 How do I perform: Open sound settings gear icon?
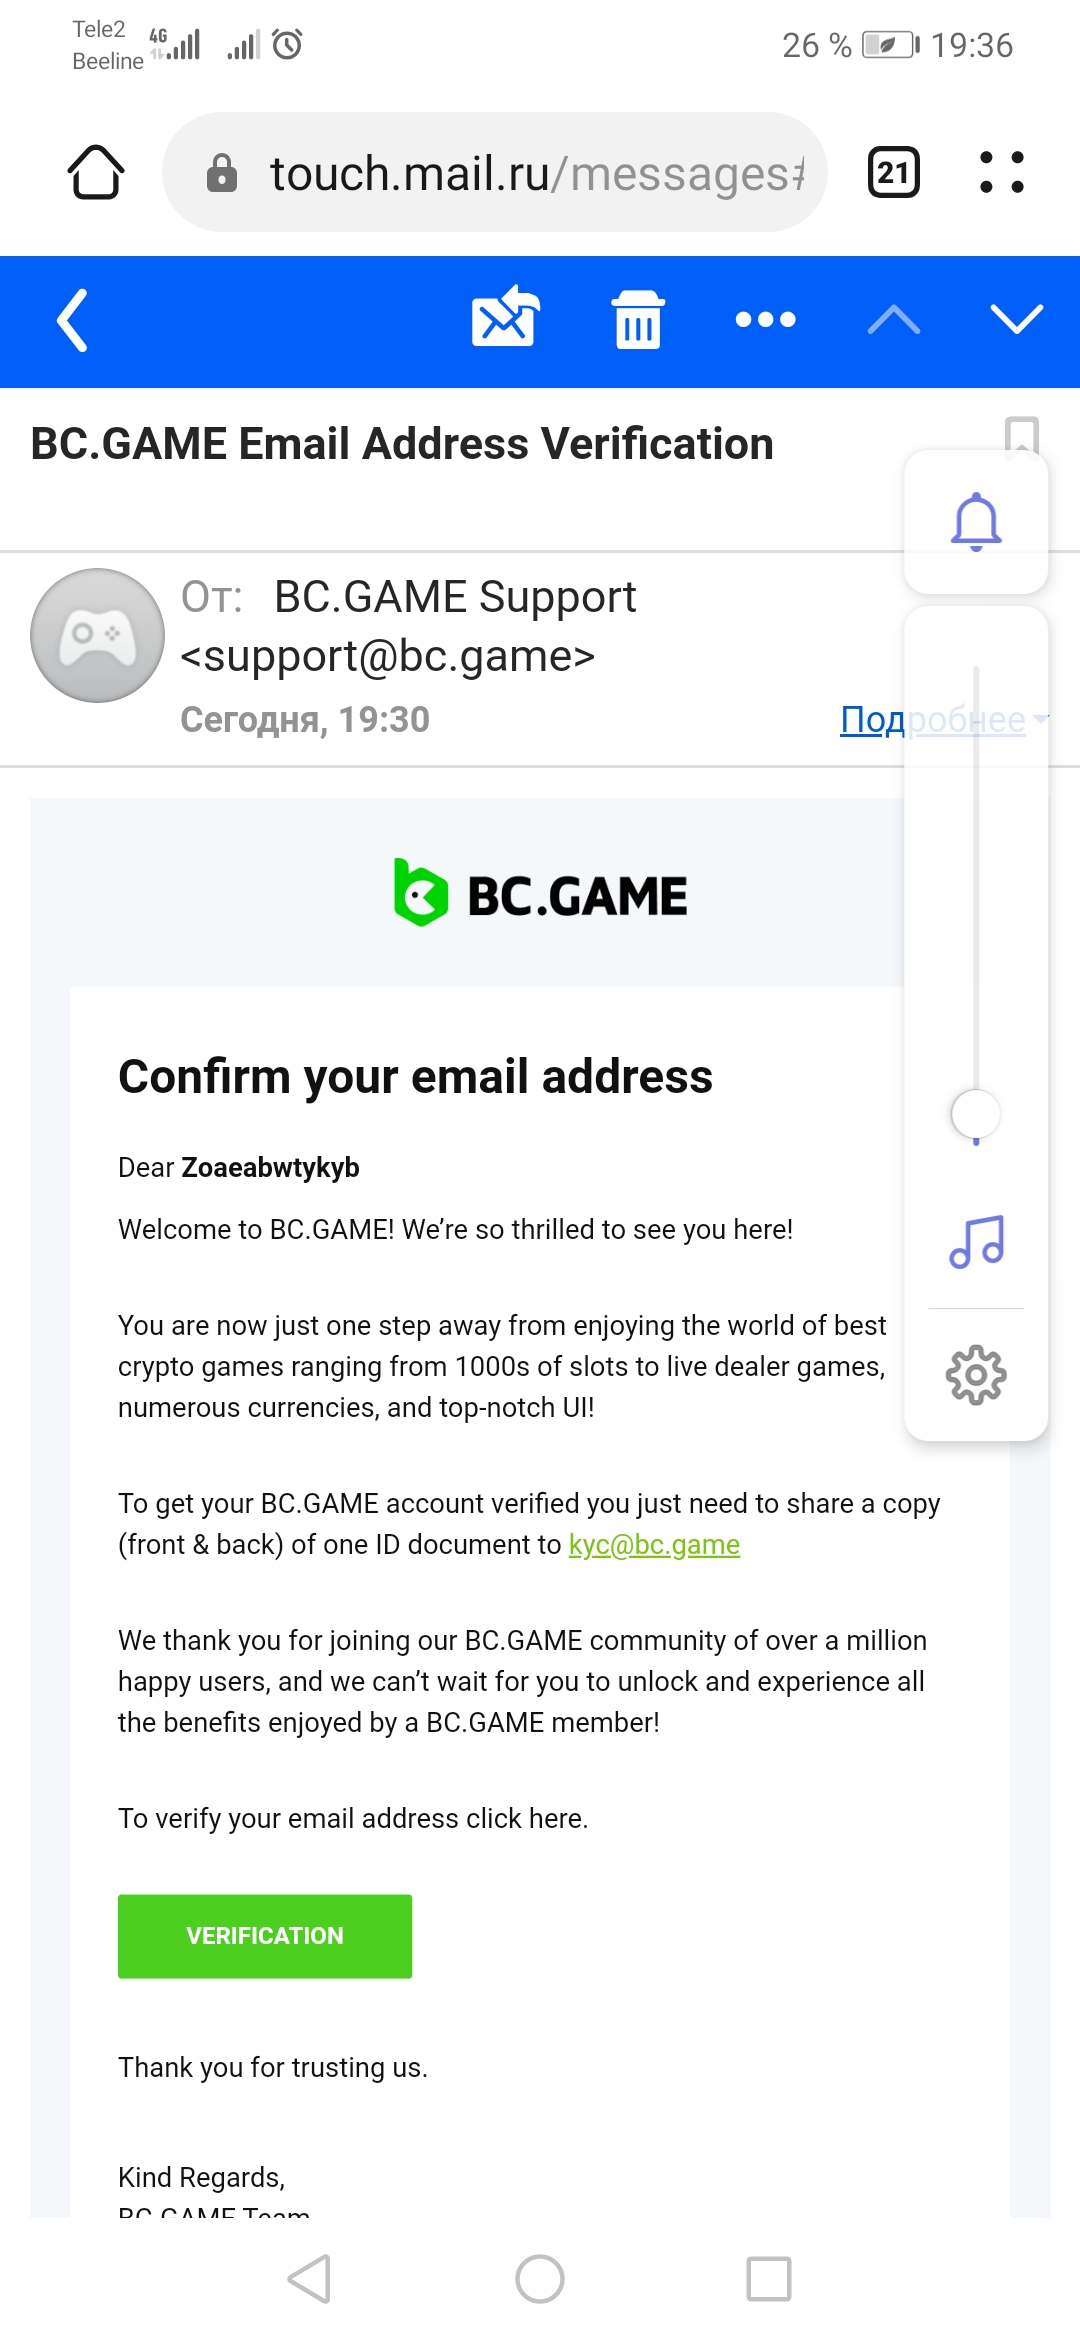coord(976,1375)
